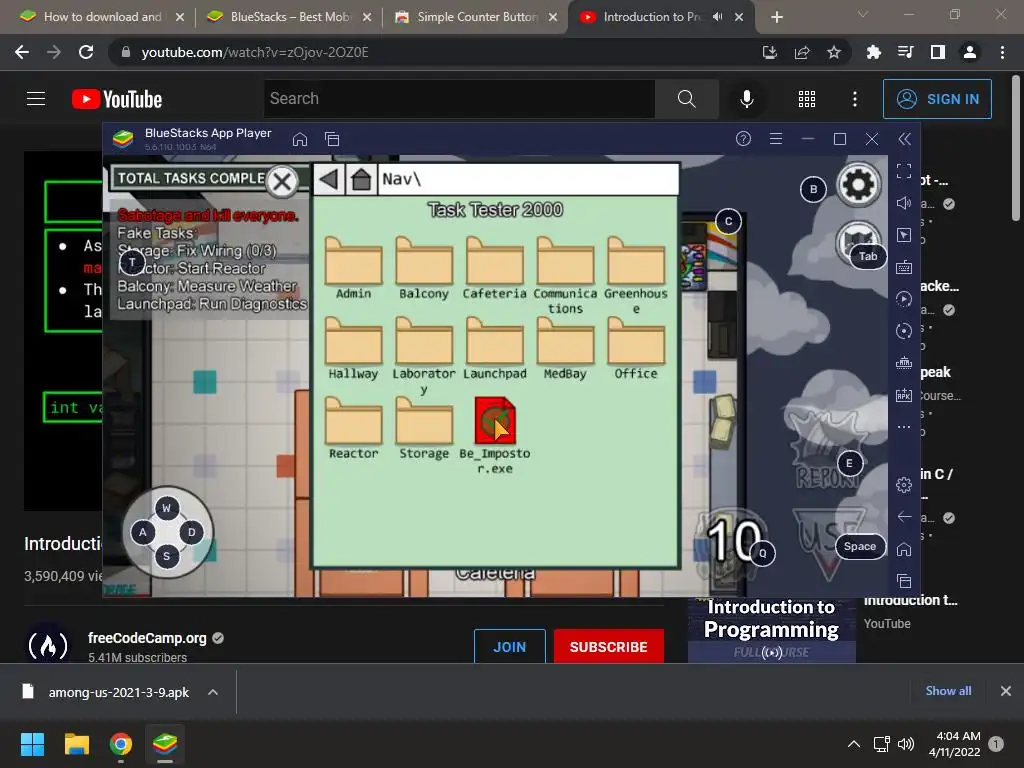Open the Greenhouse folder
The width and height of the screenshot is (1024, 768).
(635, 261)
